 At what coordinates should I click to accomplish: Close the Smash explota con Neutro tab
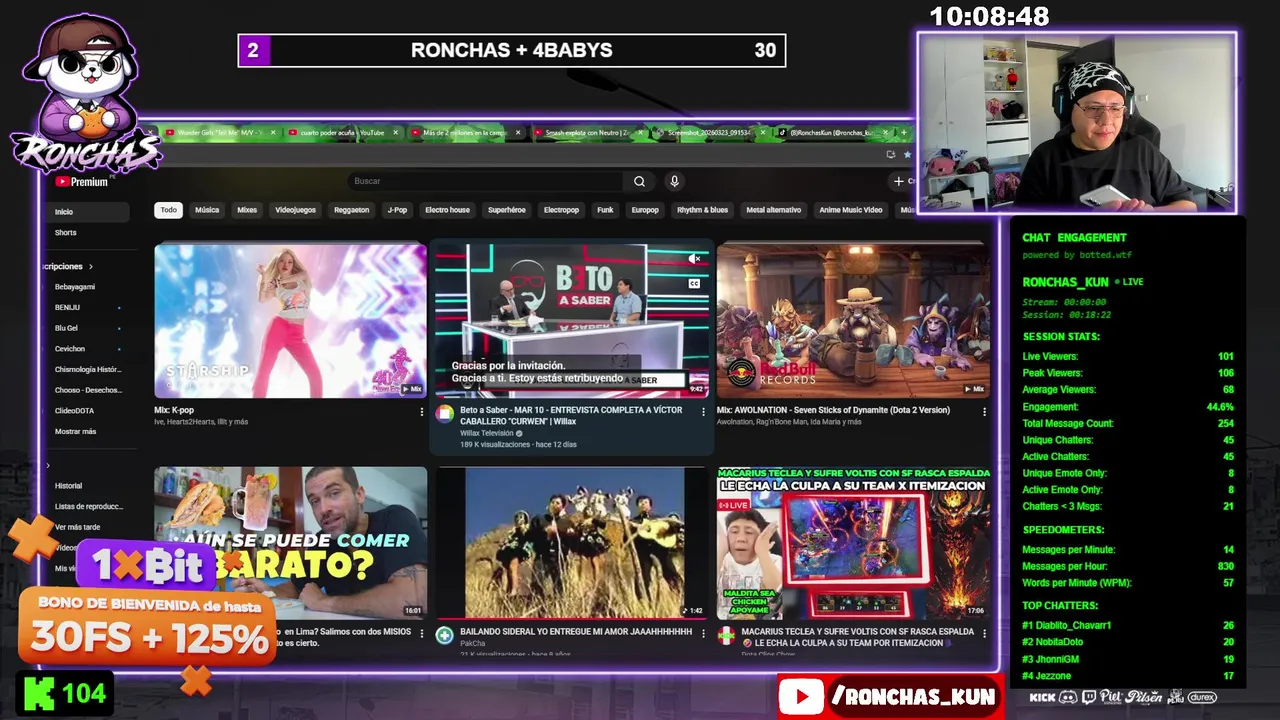(640, 132)
